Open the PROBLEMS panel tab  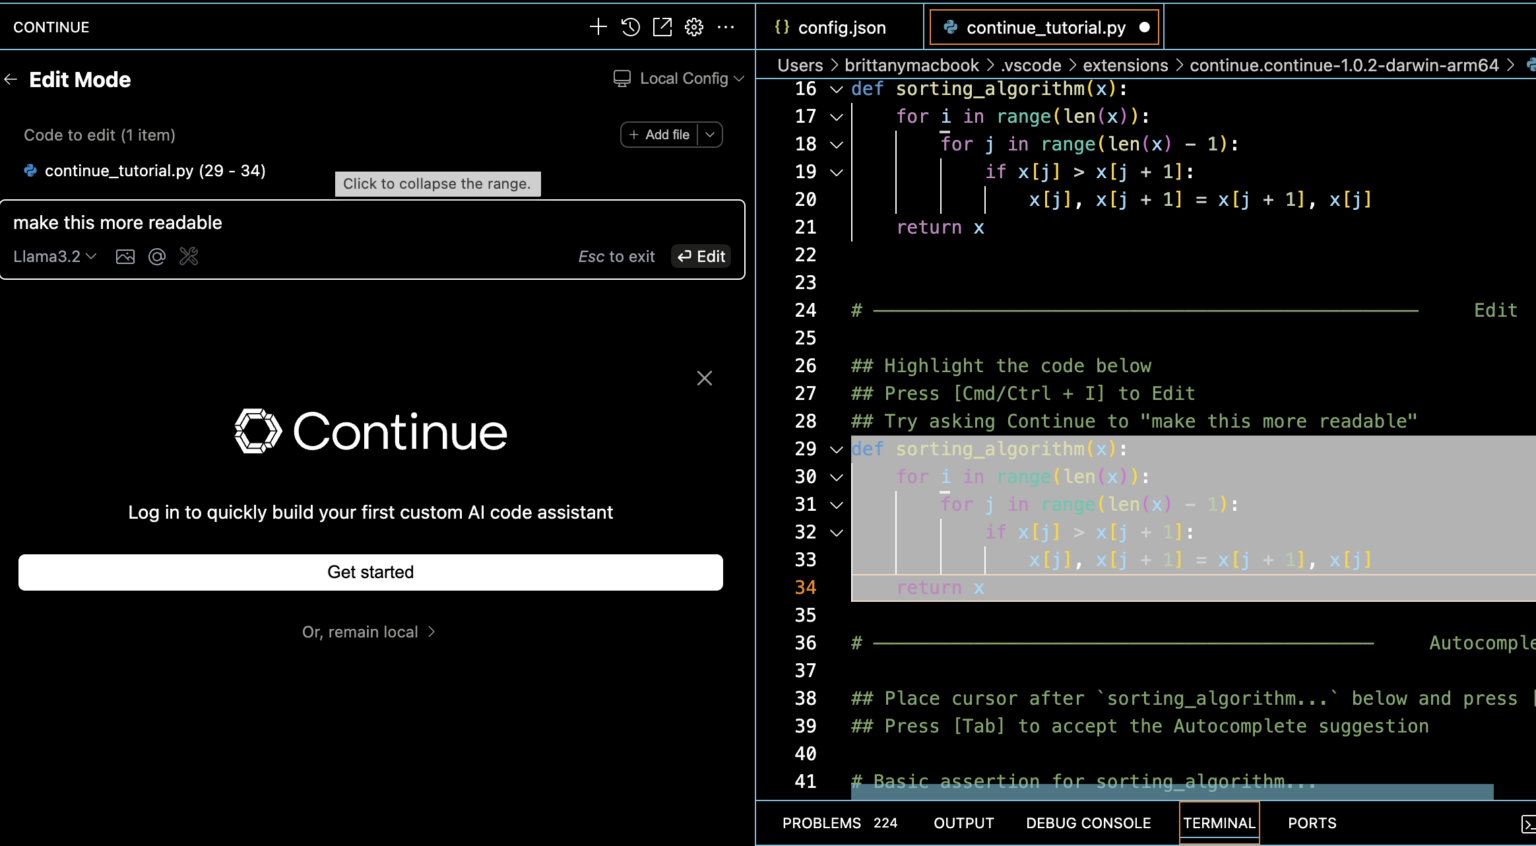click(840, 823)
